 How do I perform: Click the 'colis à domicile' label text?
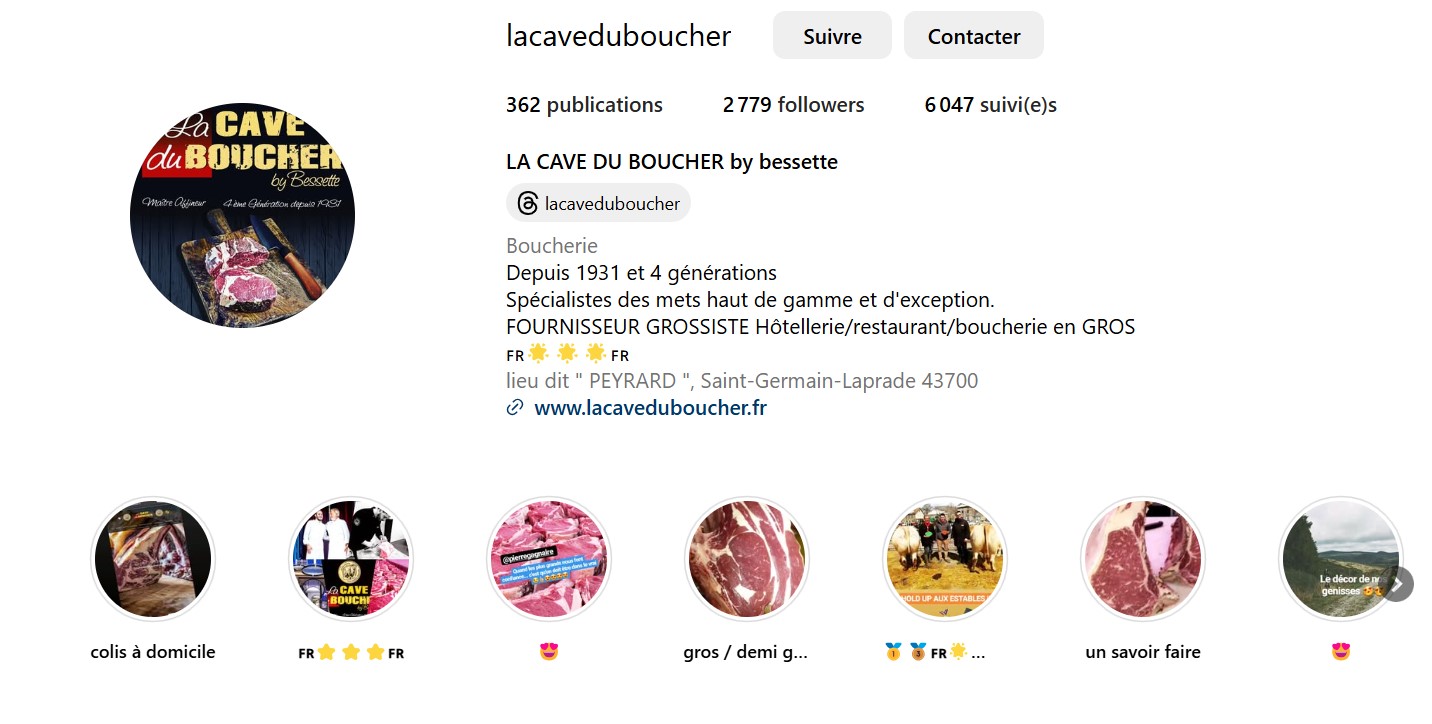[153, 652]
